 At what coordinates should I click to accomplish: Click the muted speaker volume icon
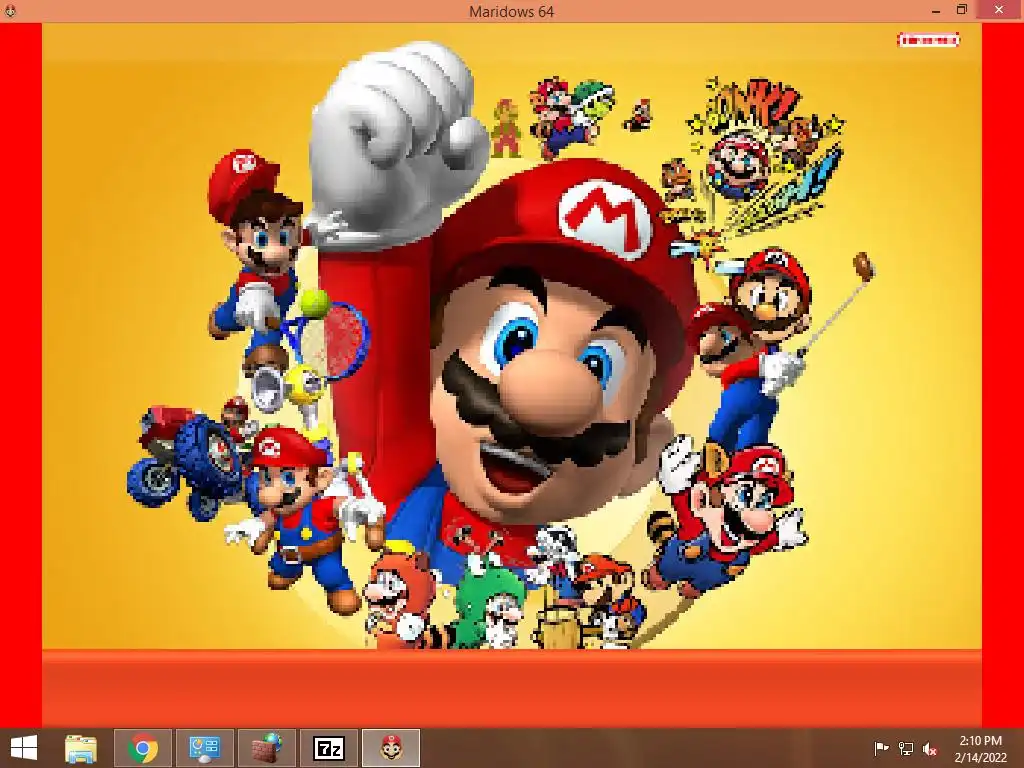click(x=930, y=748)
